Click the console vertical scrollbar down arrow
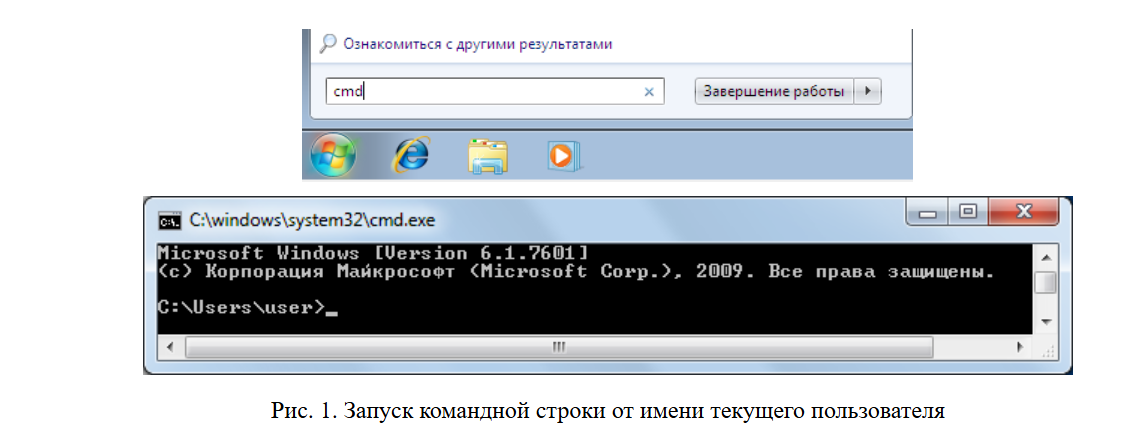 click(x=1044, y=322)
